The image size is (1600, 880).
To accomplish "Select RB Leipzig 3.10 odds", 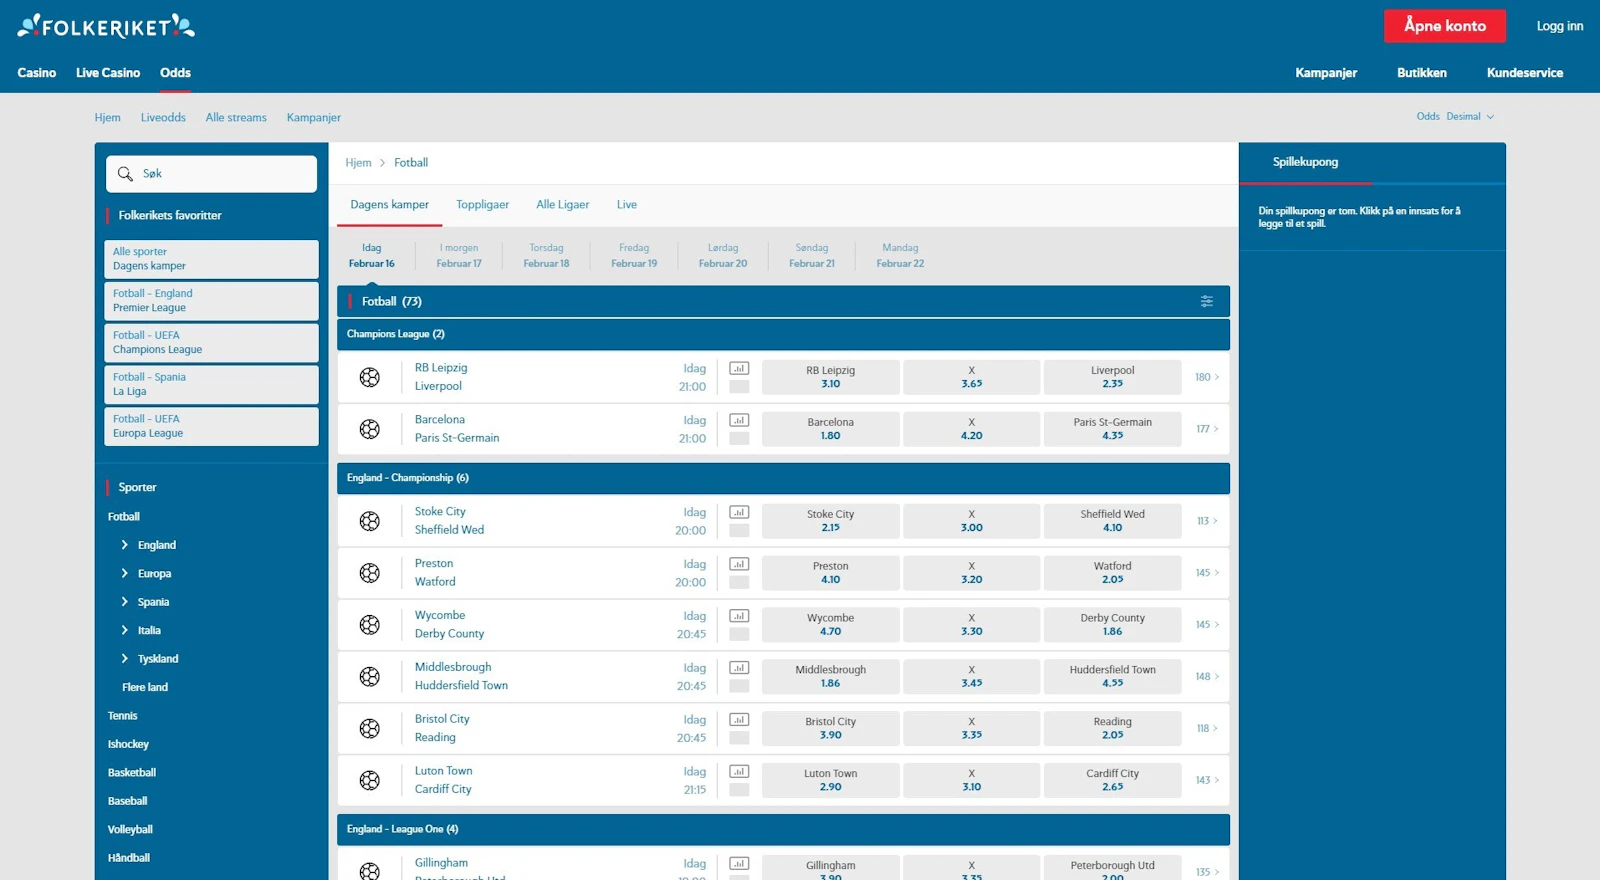I will click(x=830, y=377).
